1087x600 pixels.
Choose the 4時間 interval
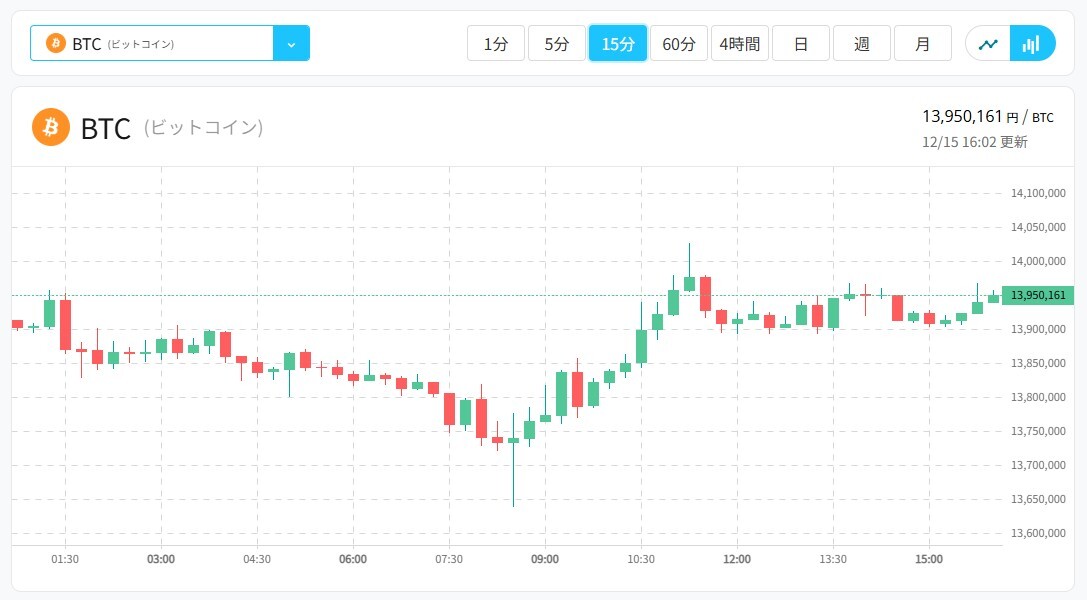point(740,44)
